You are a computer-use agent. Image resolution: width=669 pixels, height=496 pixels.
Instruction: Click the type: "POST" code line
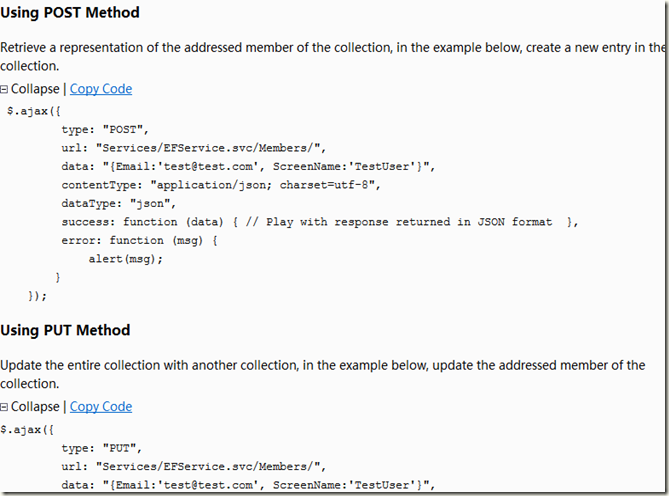(105, 129)
